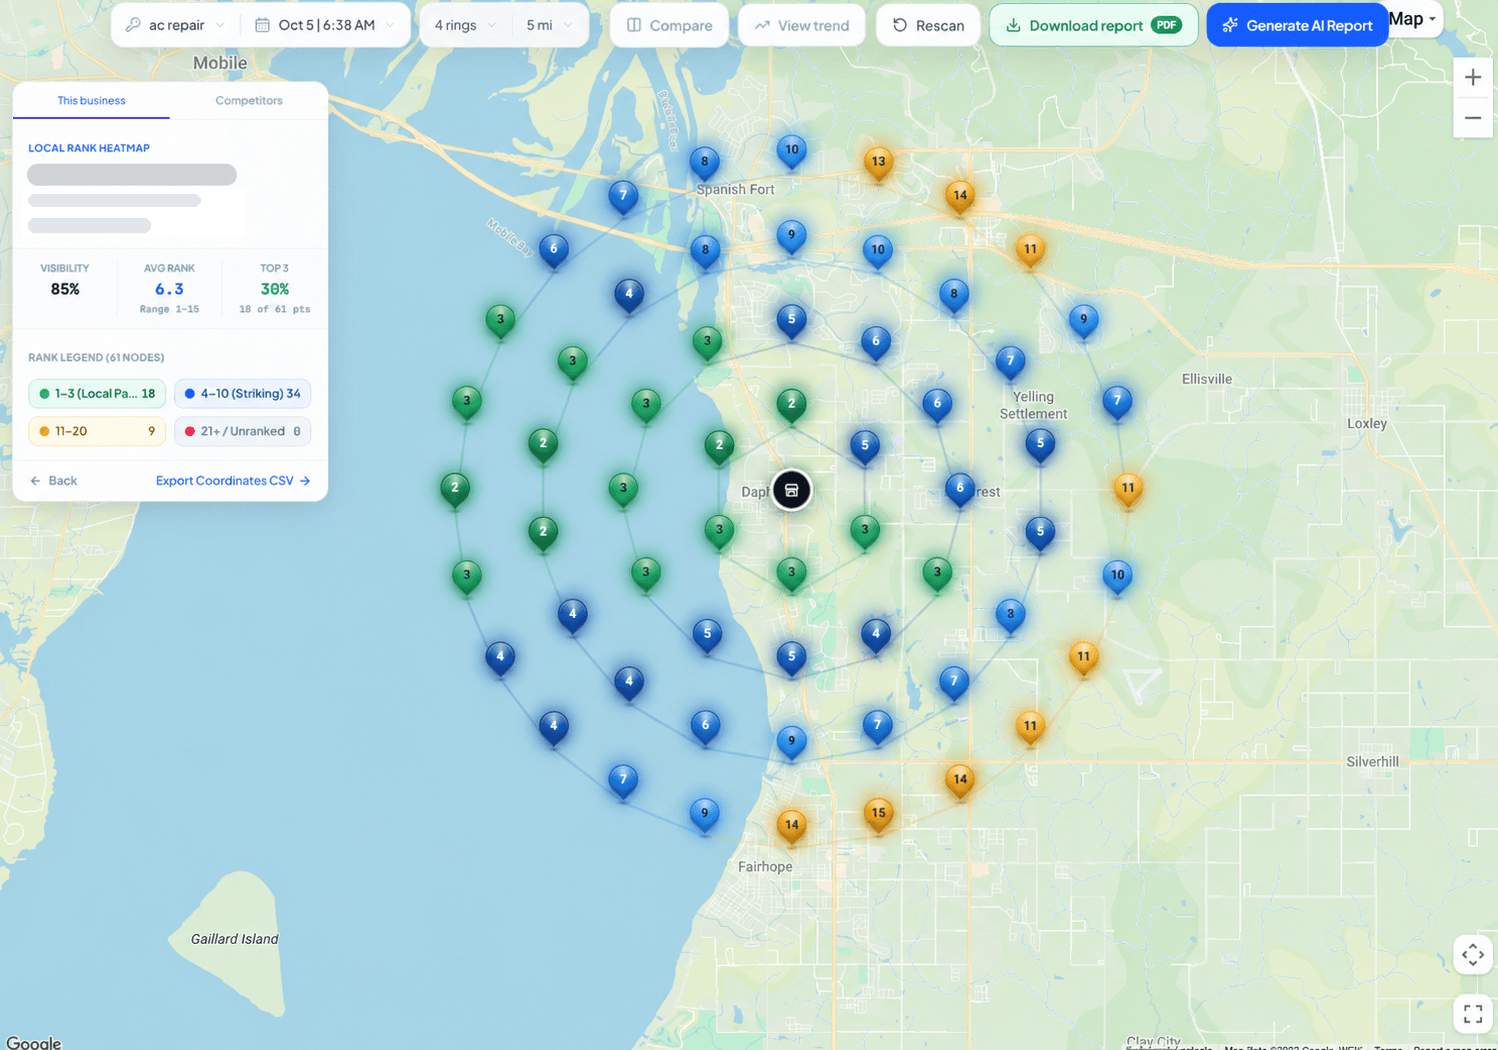Expand the '5 mi' distance dropdown
Screen dimensions: 1498x1050
pyautogui.click(x=549, y=25)
